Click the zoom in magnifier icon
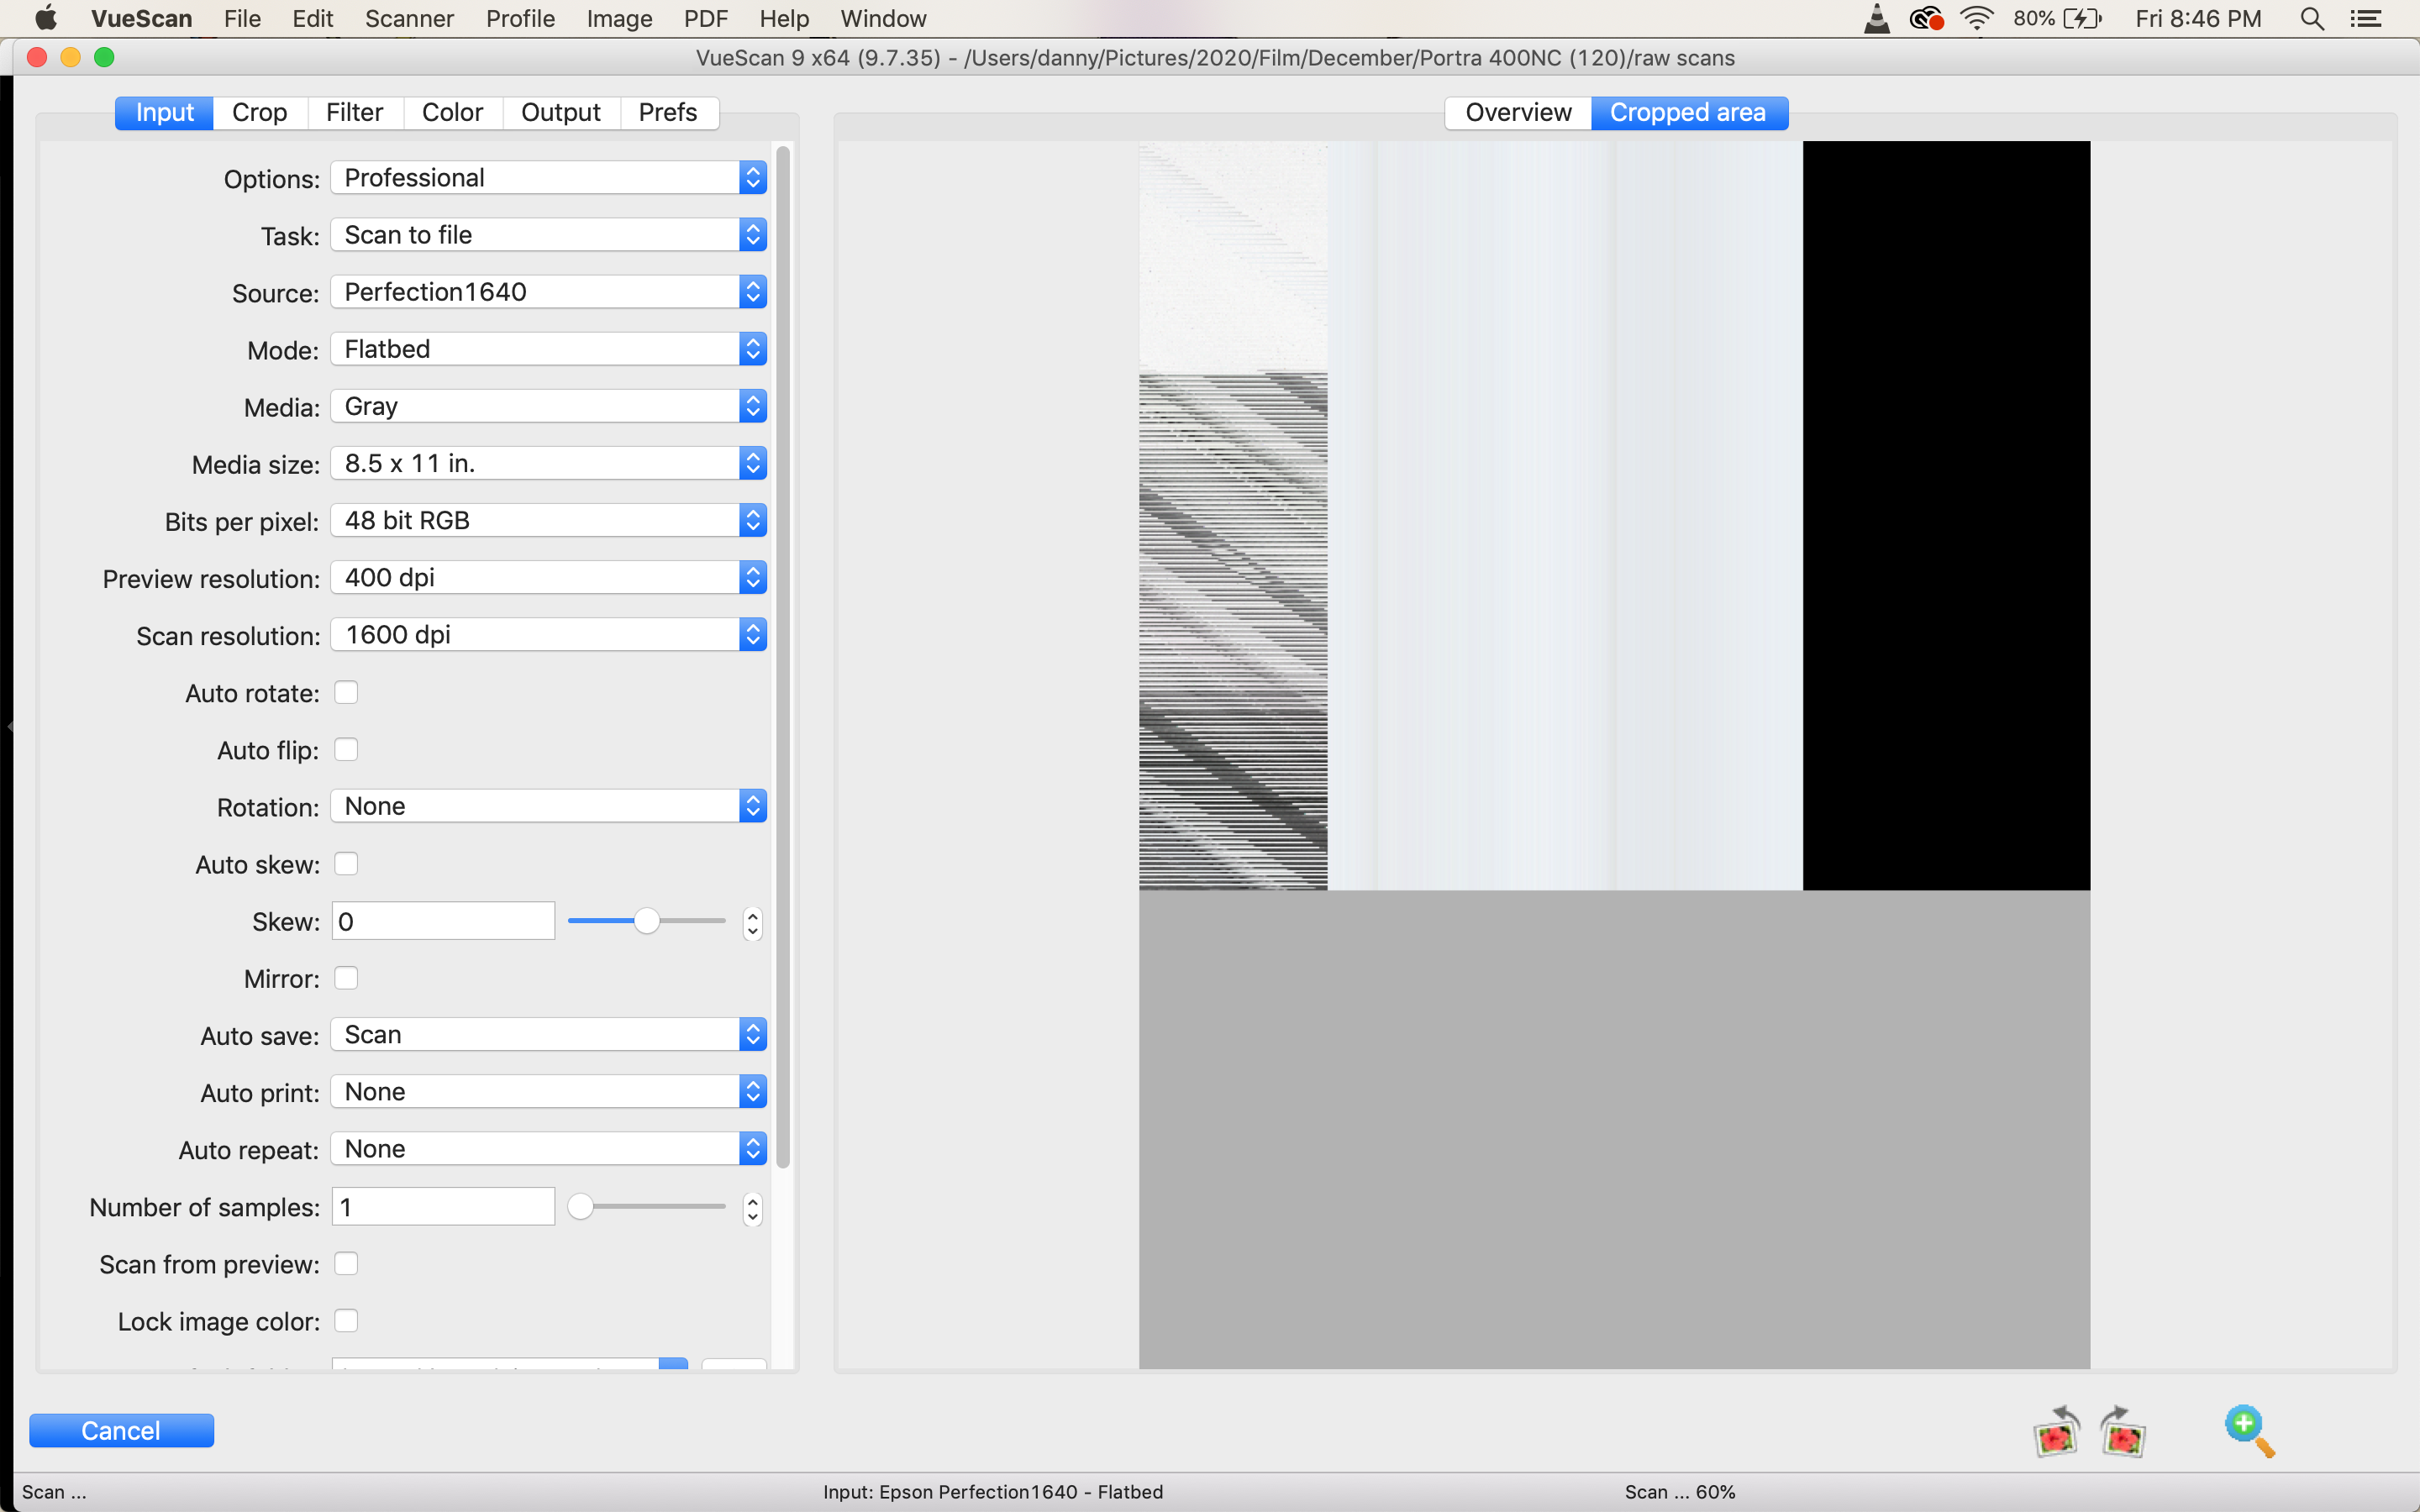Screen dimensions: 2420x1512 [2249, 1432]
